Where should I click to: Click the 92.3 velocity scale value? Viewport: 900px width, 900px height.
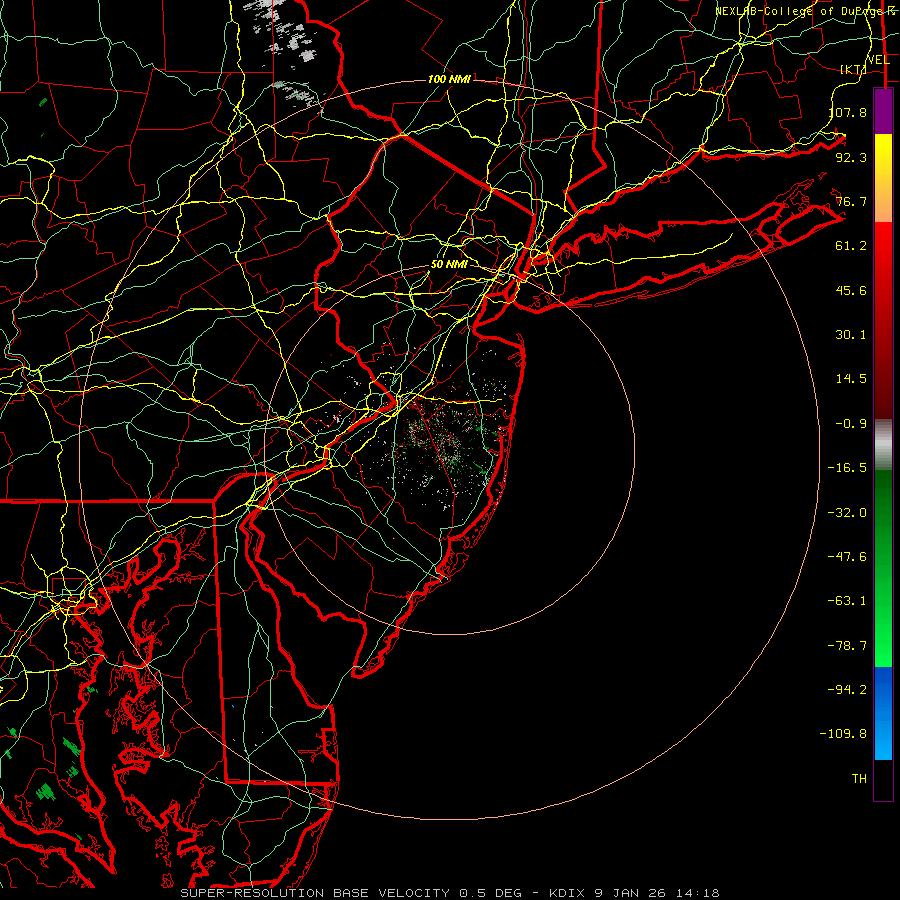851,157
